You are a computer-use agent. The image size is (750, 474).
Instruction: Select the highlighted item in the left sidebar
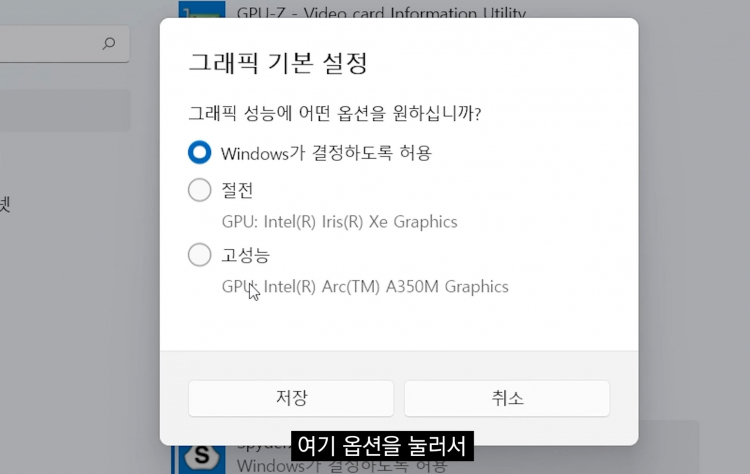65,110
